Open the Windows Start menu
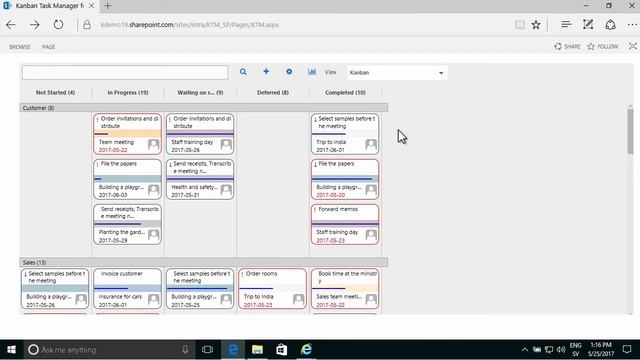This screenshot has height=360, width=640. (11, 350)
